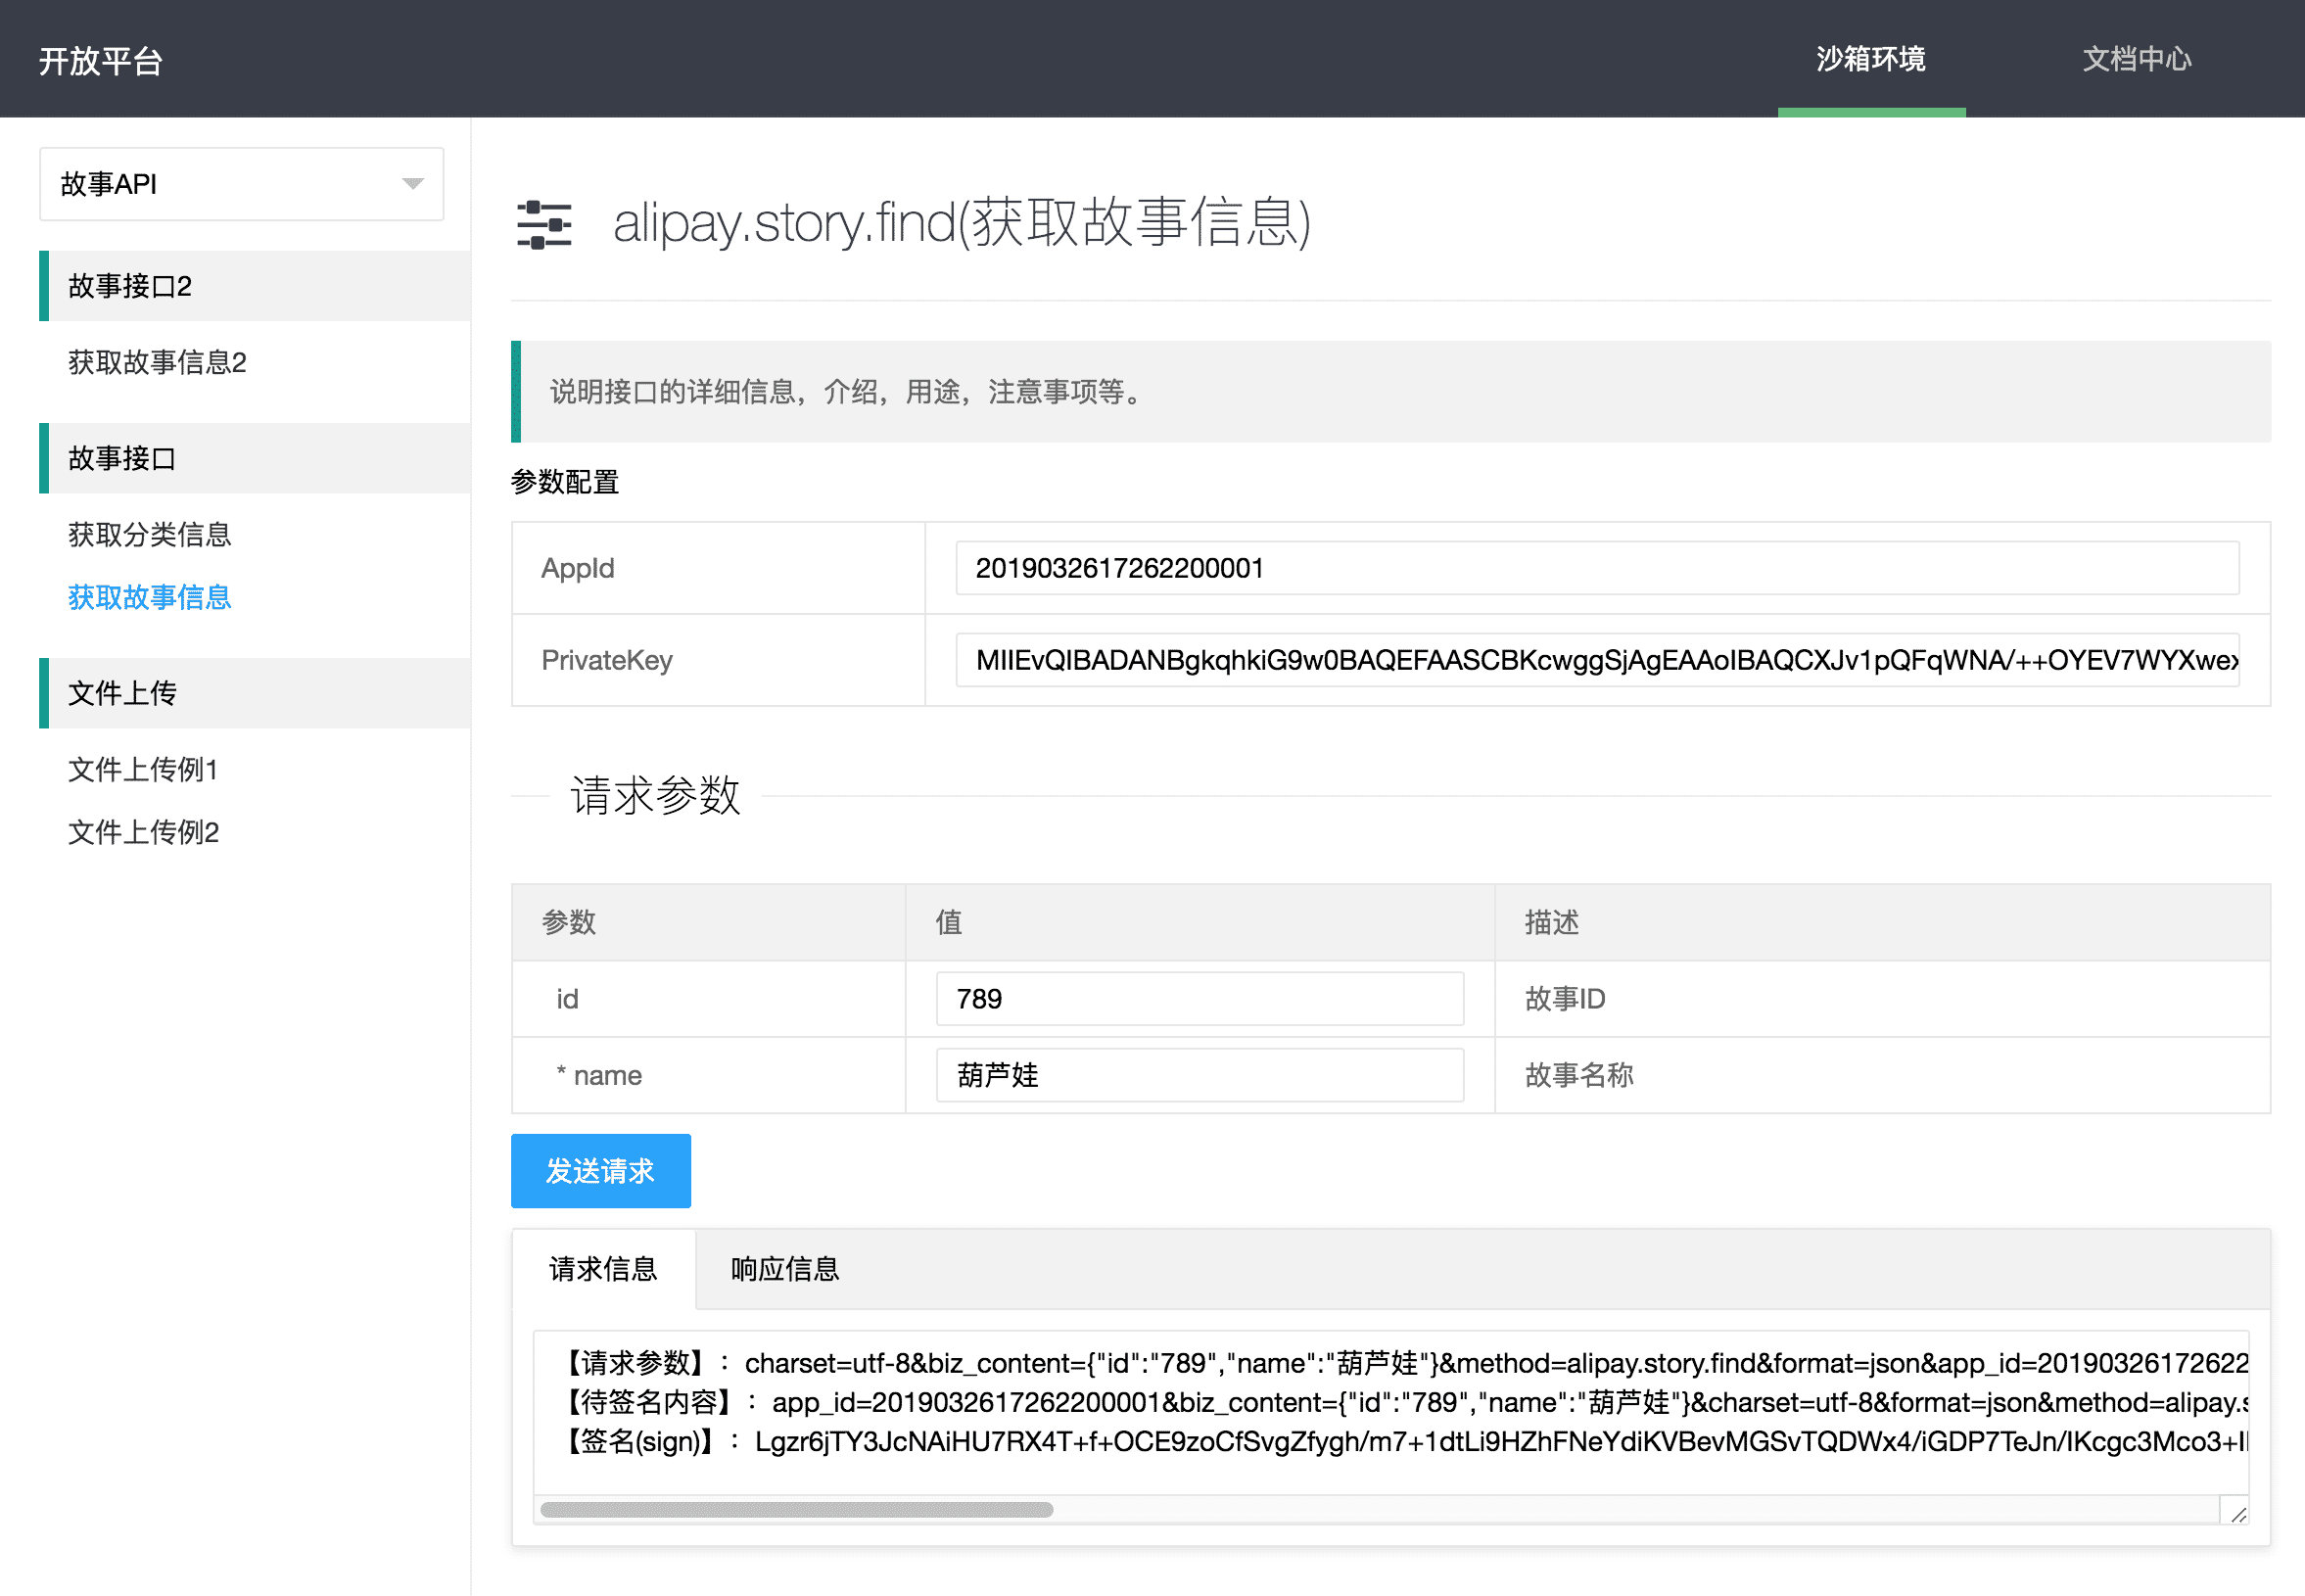Click the 开放平台 logo text
The image size is (2305, 1596).
[100, 61]
